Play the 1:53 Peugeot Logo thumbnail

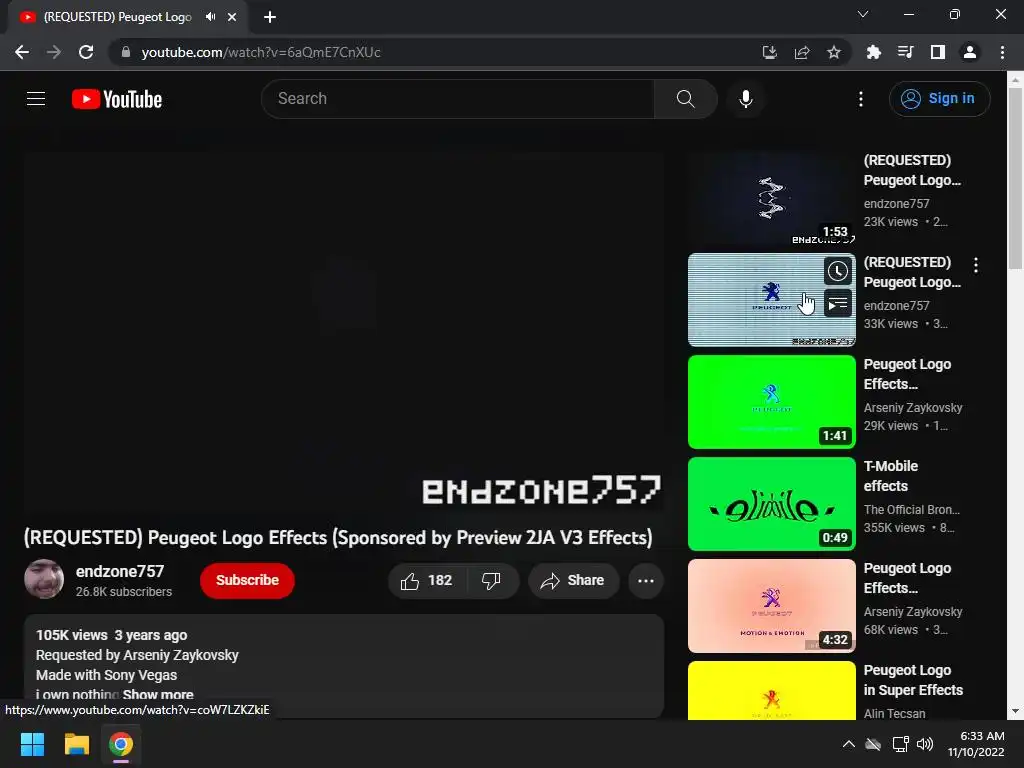(x=771, y=198)
